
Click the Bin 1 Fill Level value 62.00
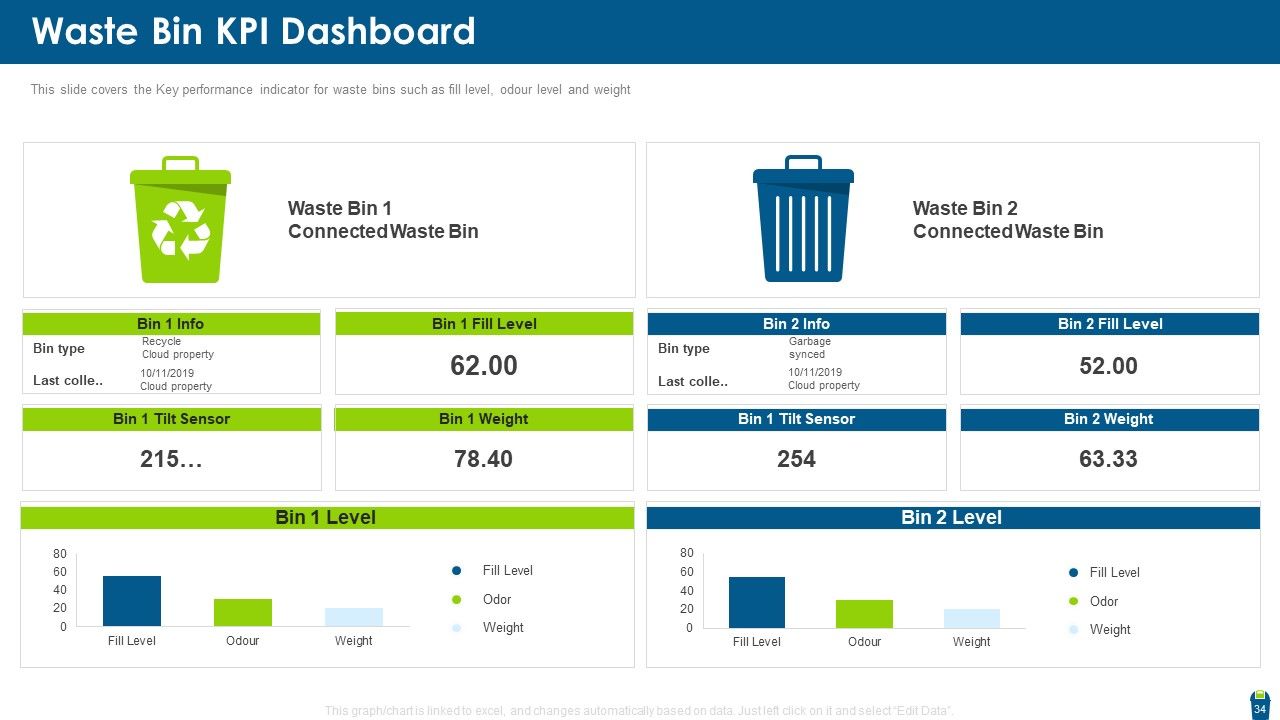click(484, 366)
